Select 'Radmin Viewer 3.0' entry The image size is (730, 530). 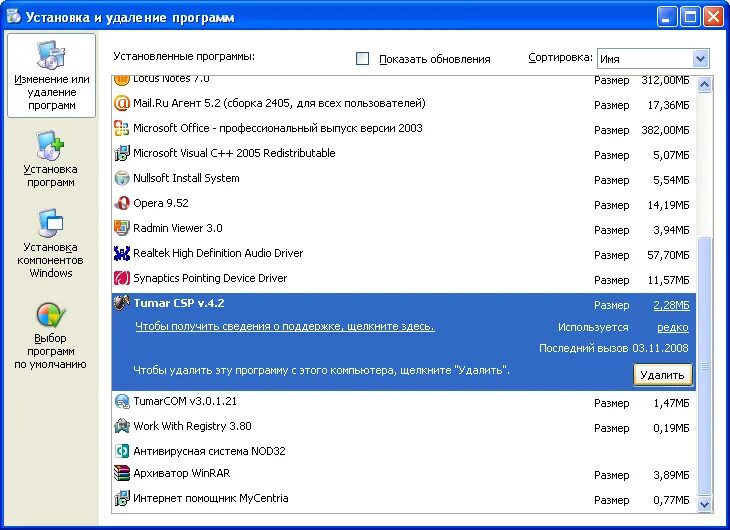click(x=404, y=229)
